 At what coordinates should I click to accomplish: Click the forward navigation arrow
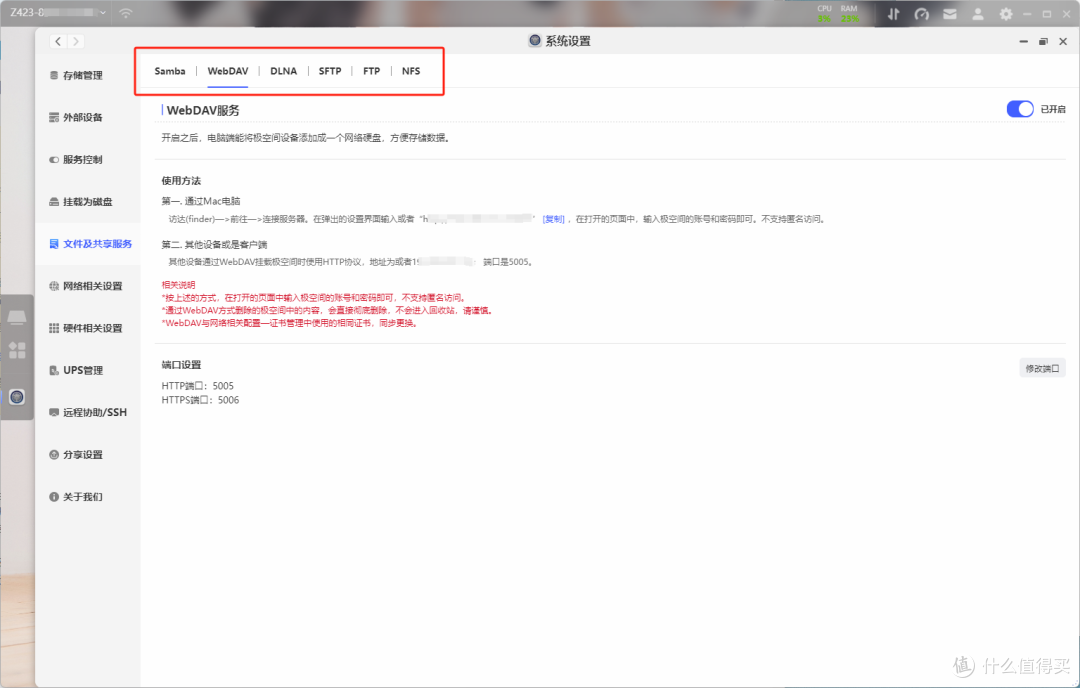(76, 41)
